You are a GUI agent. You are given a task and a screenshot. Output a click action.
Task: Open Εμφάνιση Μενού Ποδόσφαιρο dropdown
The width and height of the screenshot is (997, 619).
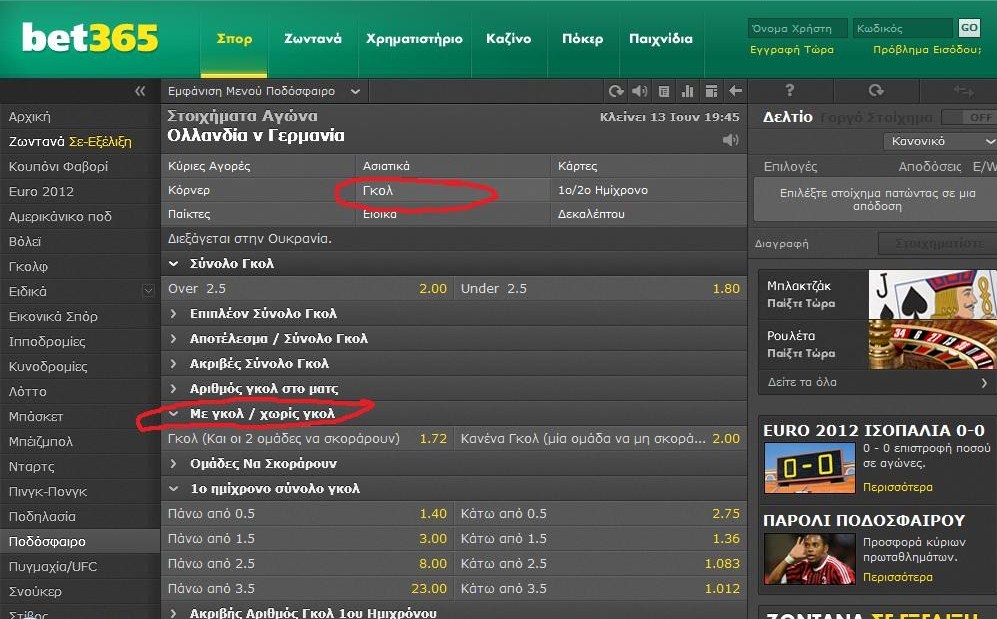tap(264, 92)
